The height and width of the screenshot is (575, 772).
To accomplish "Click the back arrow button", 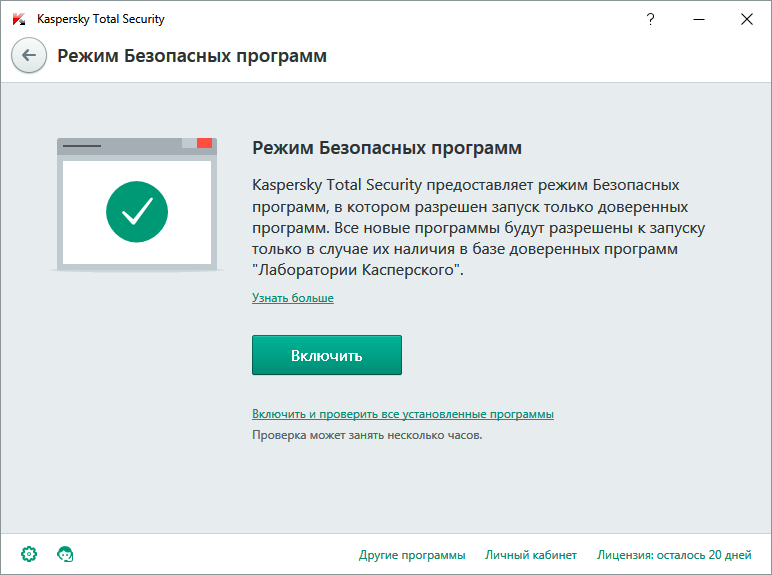I will tap(28, 56).
